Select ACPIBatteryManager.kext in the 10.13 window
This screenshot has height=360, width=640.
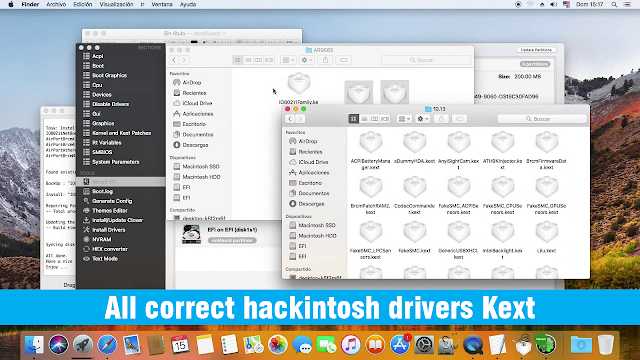(371, 151)
